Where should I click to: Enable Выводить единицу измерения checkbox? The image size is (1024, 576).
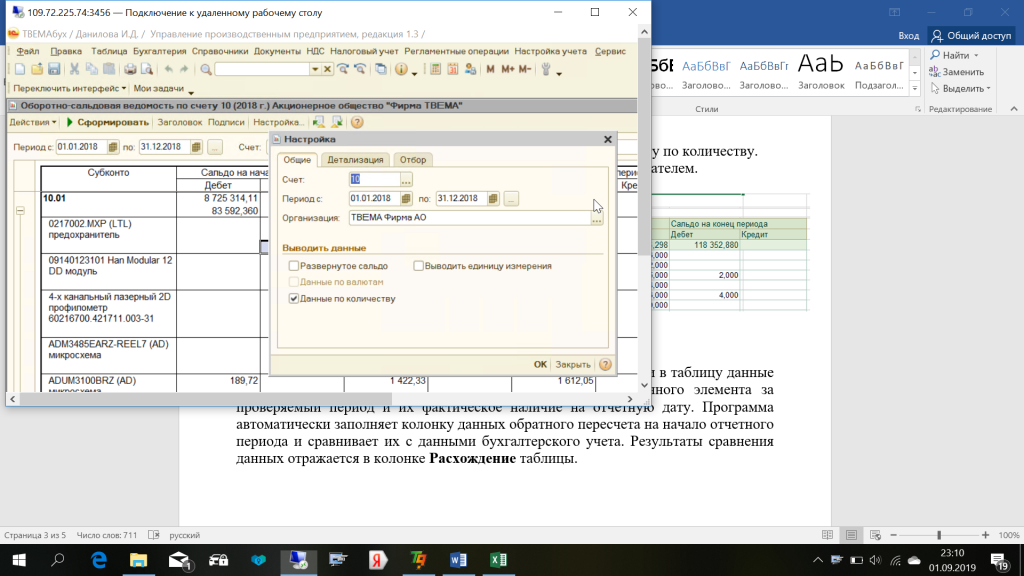[x=419, y=266]
